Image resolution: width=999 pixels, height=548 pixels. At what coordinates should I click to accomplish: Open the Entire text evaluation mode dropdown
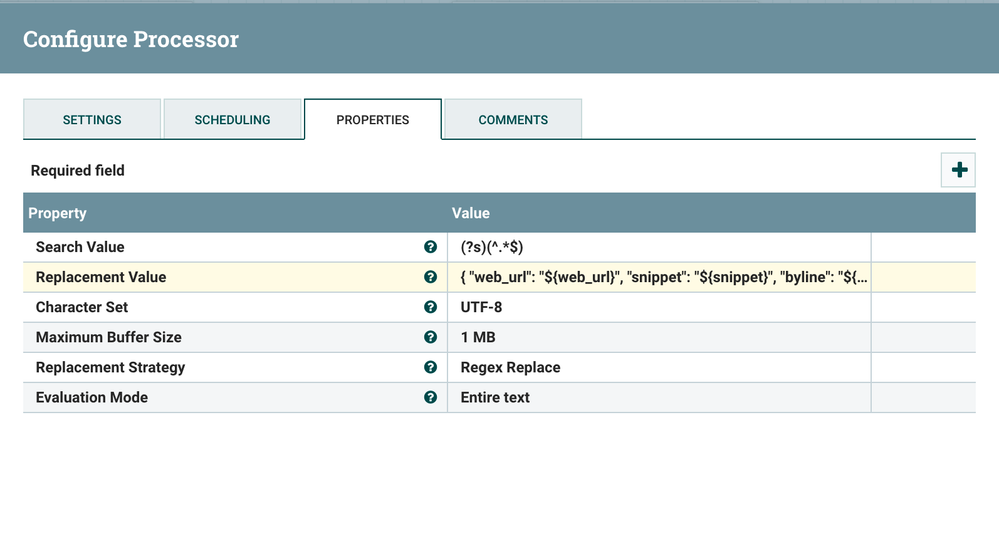tap(660, 397)
